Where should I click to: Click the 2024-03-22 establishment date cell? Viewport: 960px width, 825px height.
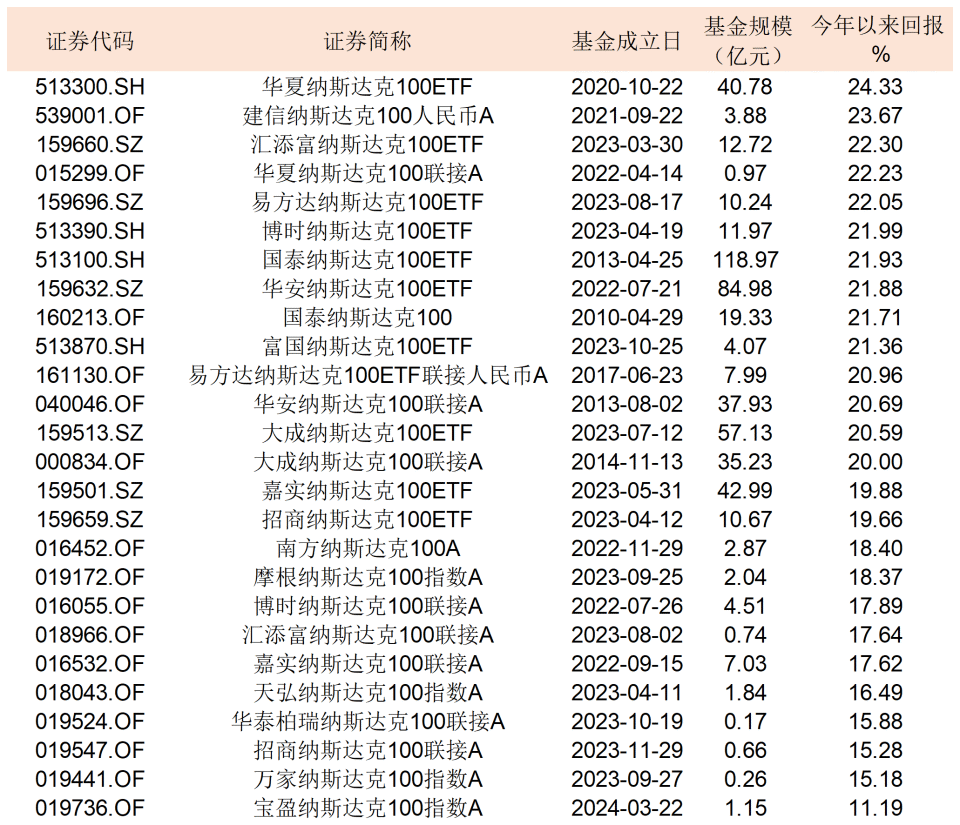[627, 808]
